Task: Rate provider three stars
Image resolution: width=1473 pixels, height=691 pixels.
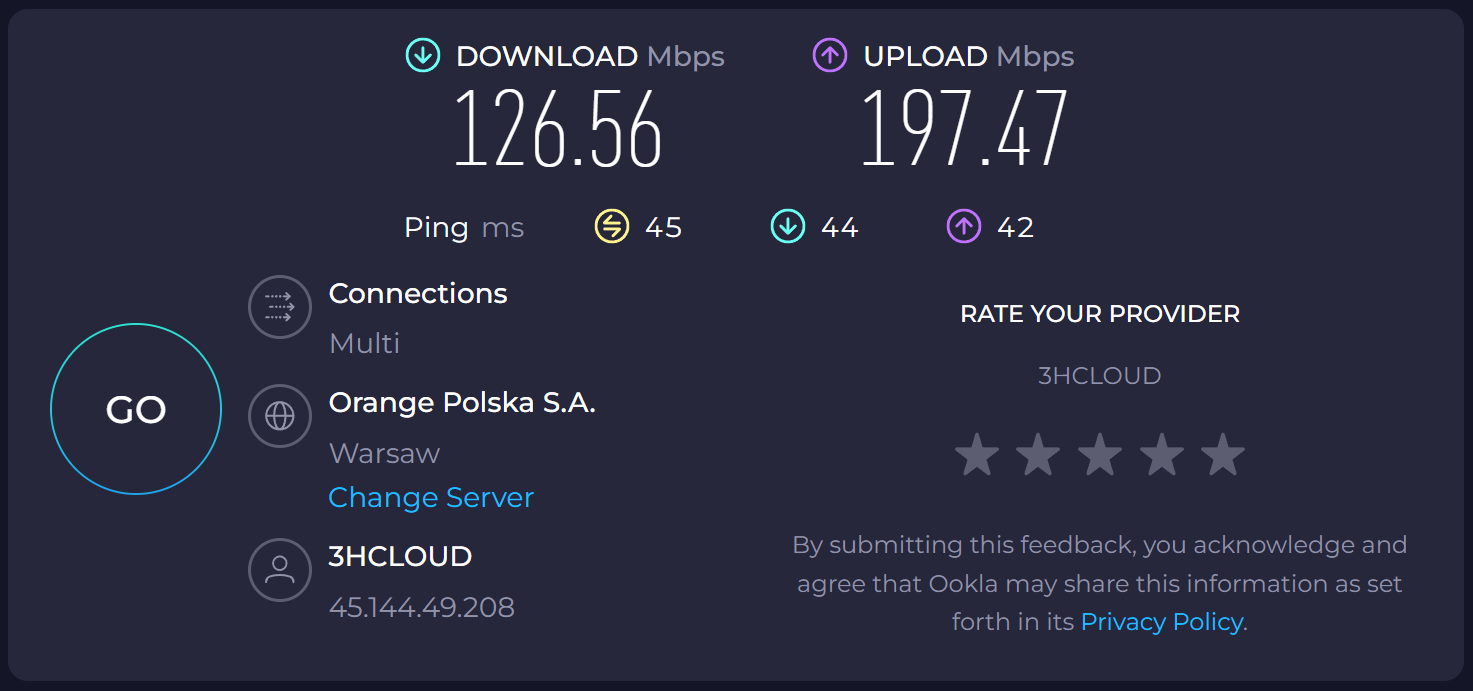Action: point(1100,455)
